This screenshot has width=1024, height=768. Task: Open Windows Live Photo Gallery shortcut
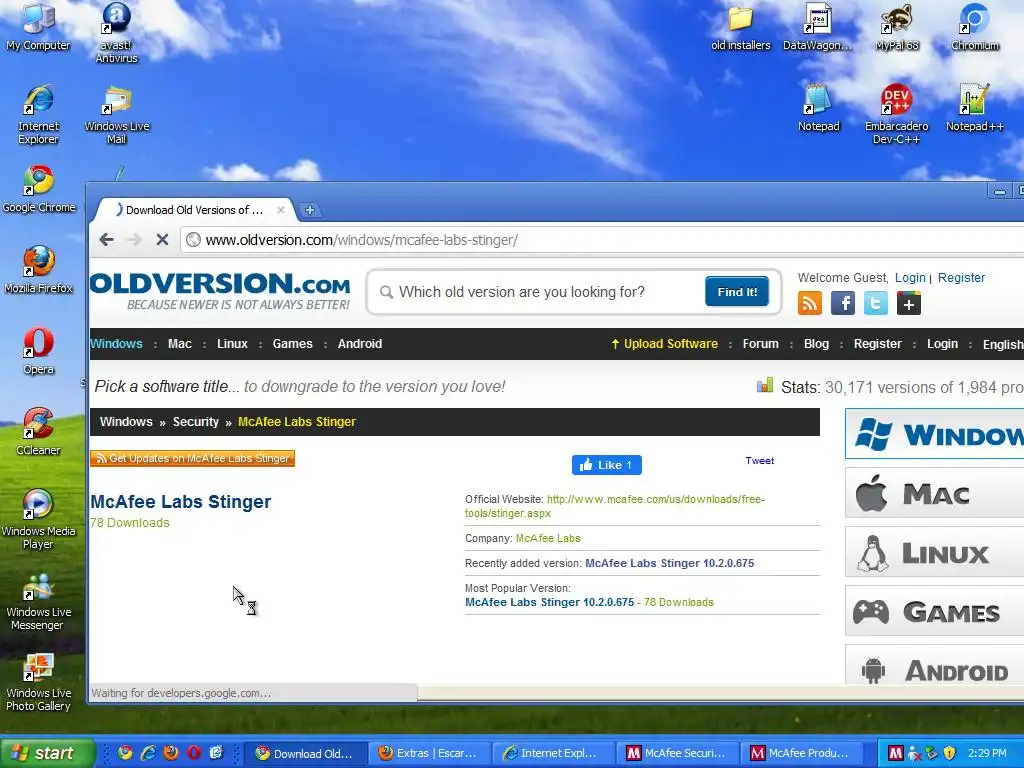[39, 682]
